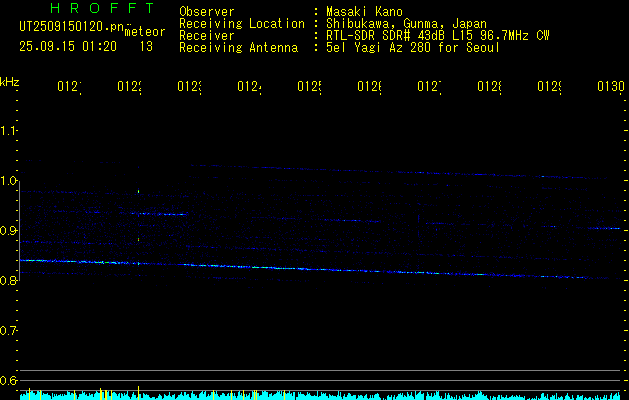Click the 0.9 kHz axis tick label

[x=8, y=231]
